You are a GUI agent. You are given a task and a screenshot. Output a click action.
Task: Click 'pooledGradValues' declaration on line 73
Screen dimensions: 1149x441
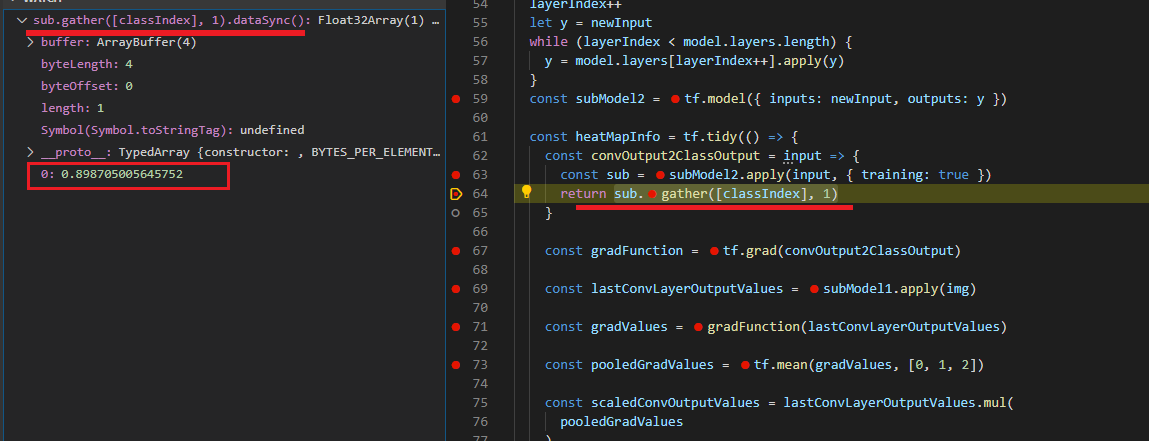(652, 366)
